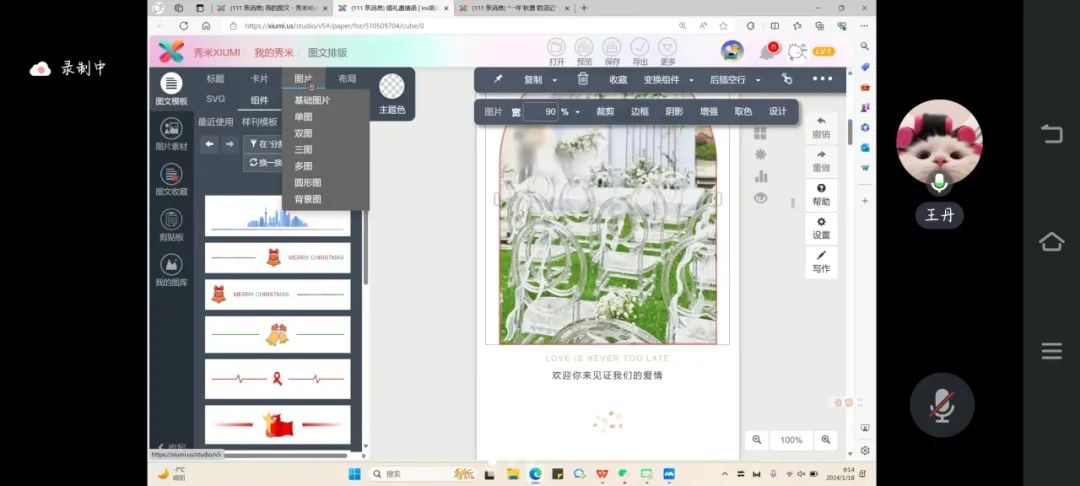Image resolution: width=1080 pixels, height=486 pixels.
Task: Open 我的图库 image library
Action: pos(171,270)
